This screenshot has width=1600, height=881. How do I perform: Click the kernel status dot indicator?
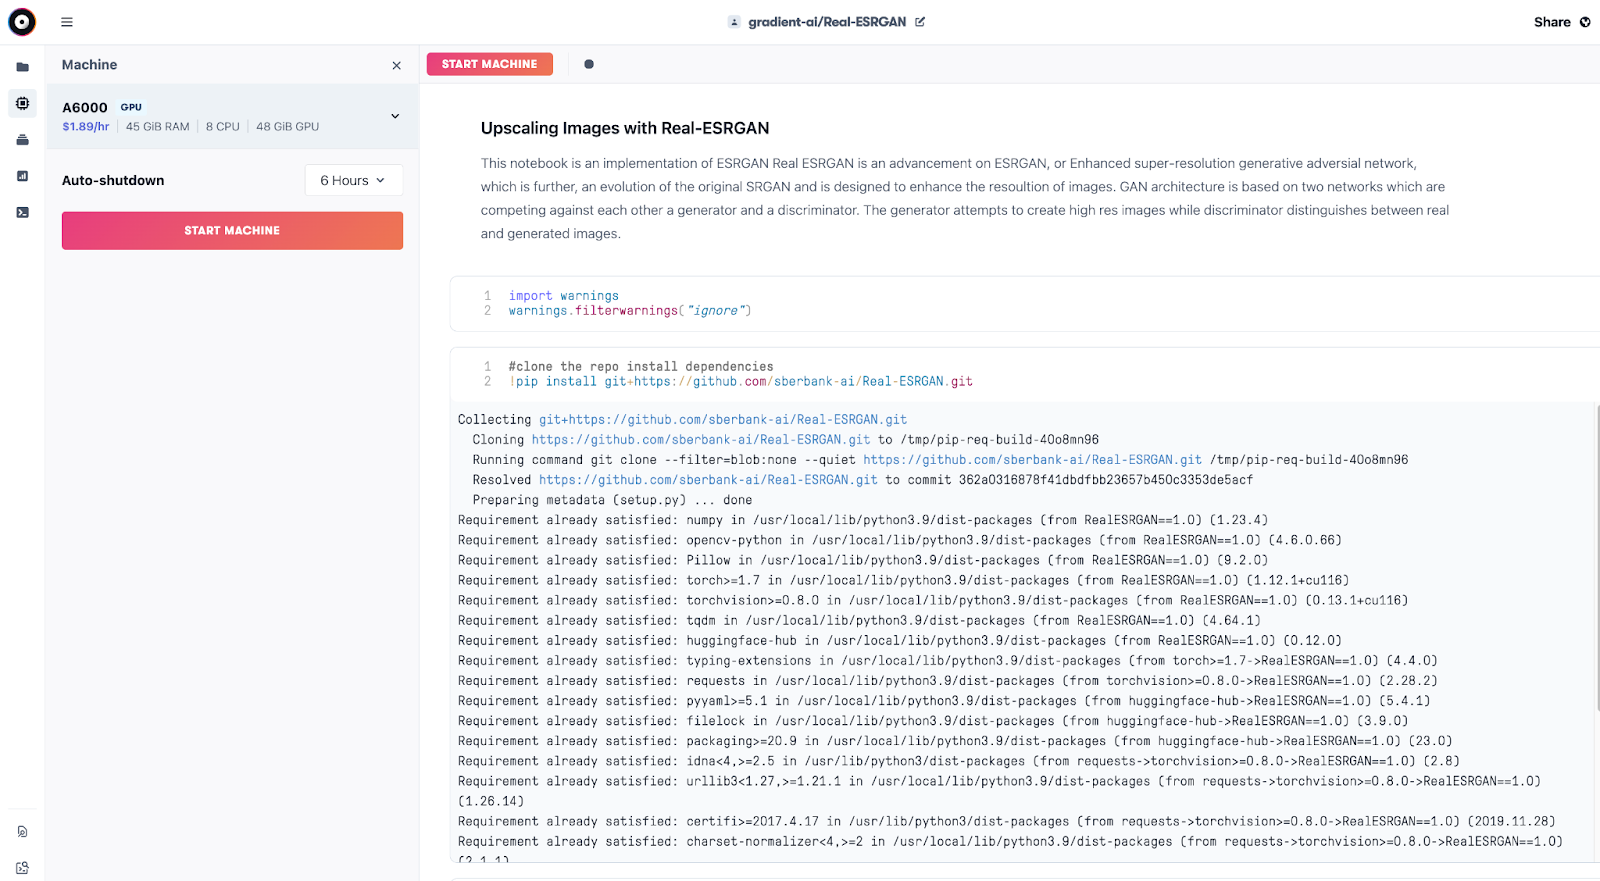pos(589,64)
